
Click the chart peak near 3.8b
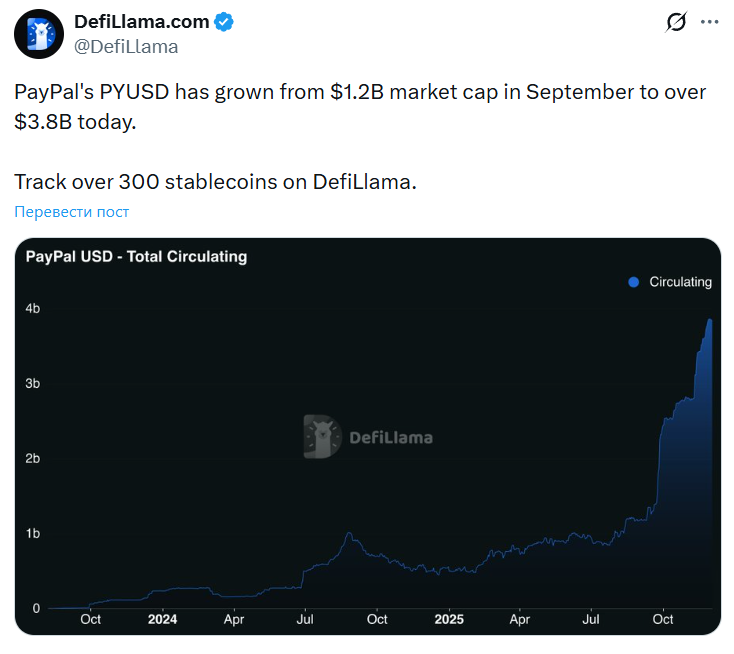pos(709,320)
